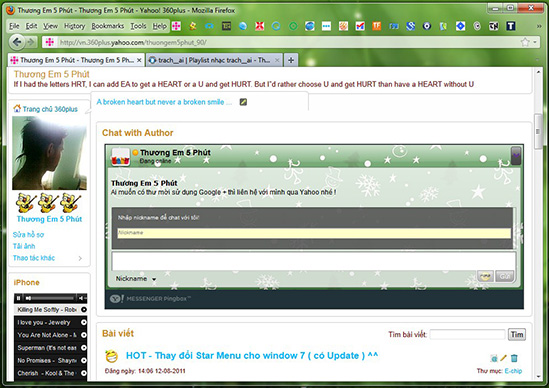Open the Edit menu
The image size is (549, 388).
coord(32,26)
